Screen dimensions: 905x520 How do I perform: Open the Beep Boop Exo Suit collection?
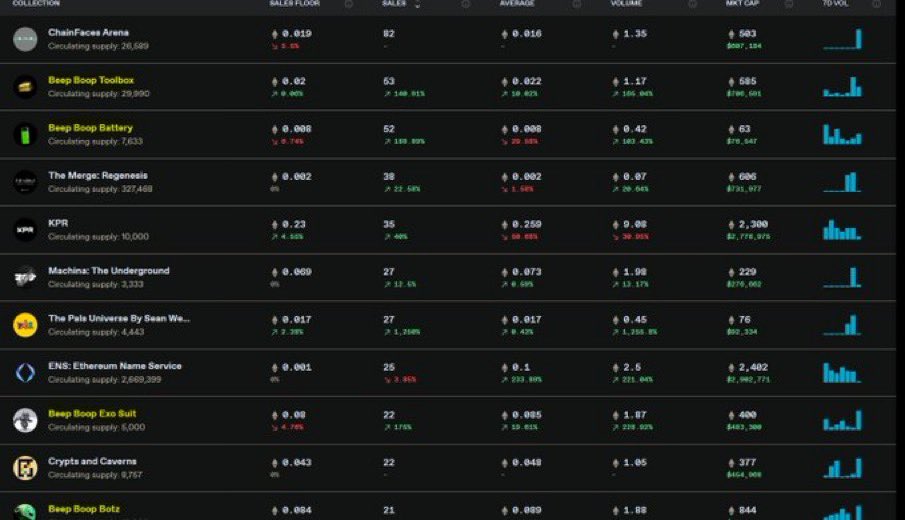pos(92,413)
